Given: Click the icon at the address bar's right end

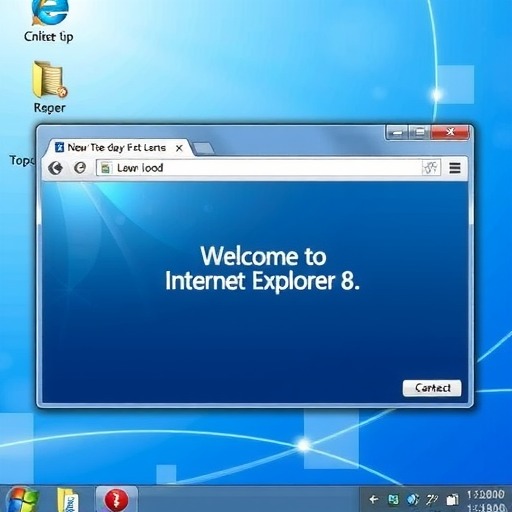Looking at the screenshot, I should 431,167.
